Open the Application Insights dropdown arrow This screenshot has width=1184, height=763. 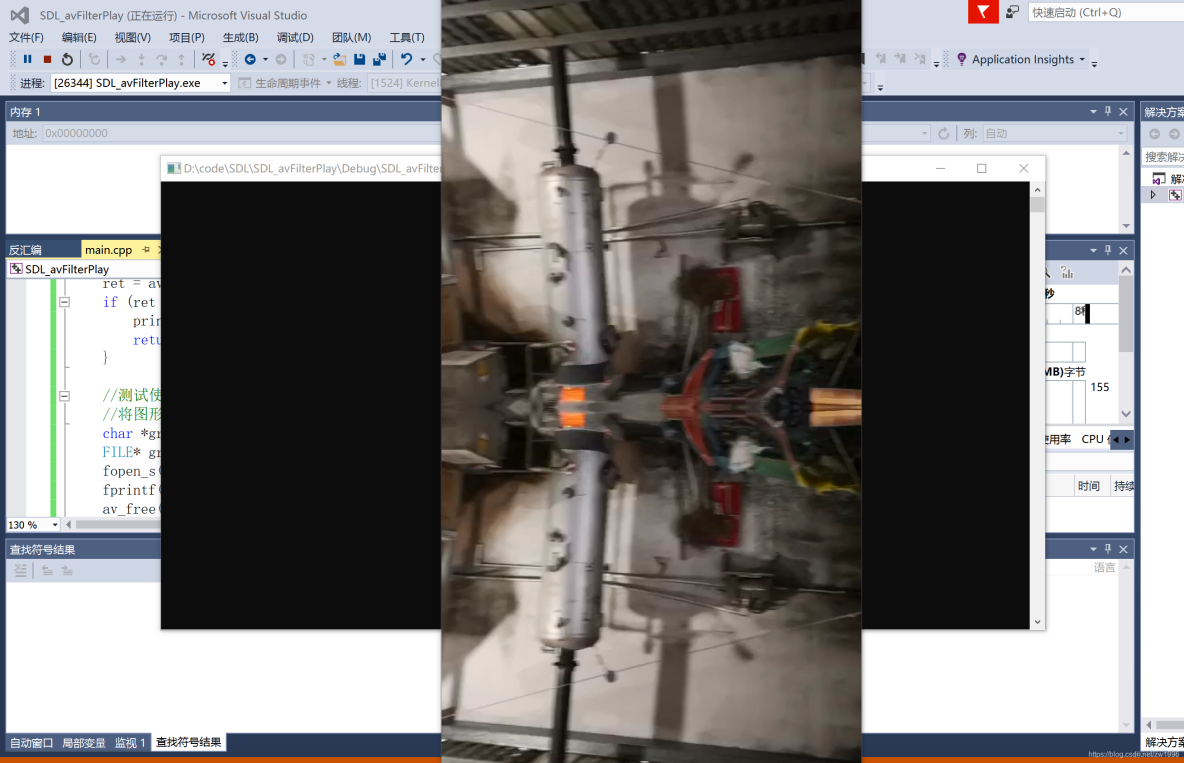pos(1082,59)
